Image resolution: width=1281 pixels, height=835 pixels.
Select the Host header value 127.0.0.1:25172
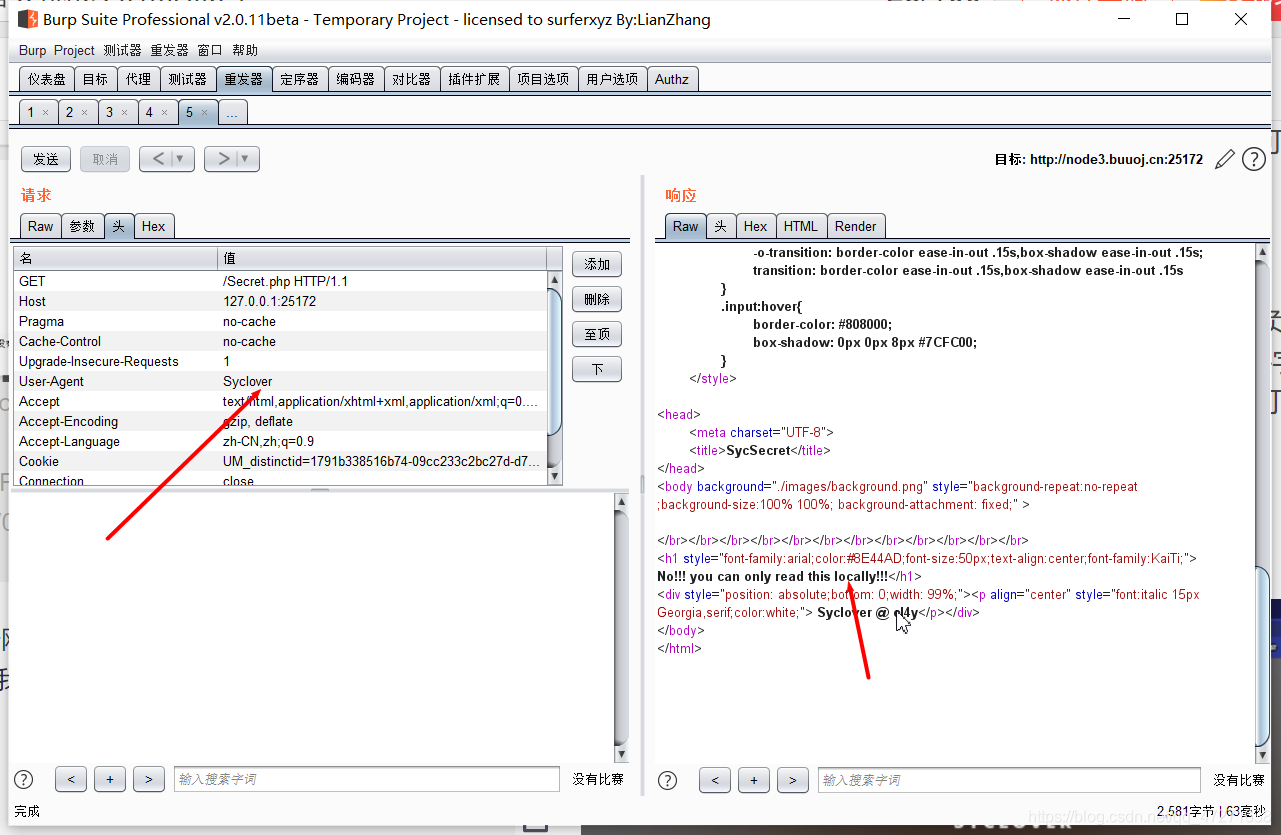(x=270, y=301)
